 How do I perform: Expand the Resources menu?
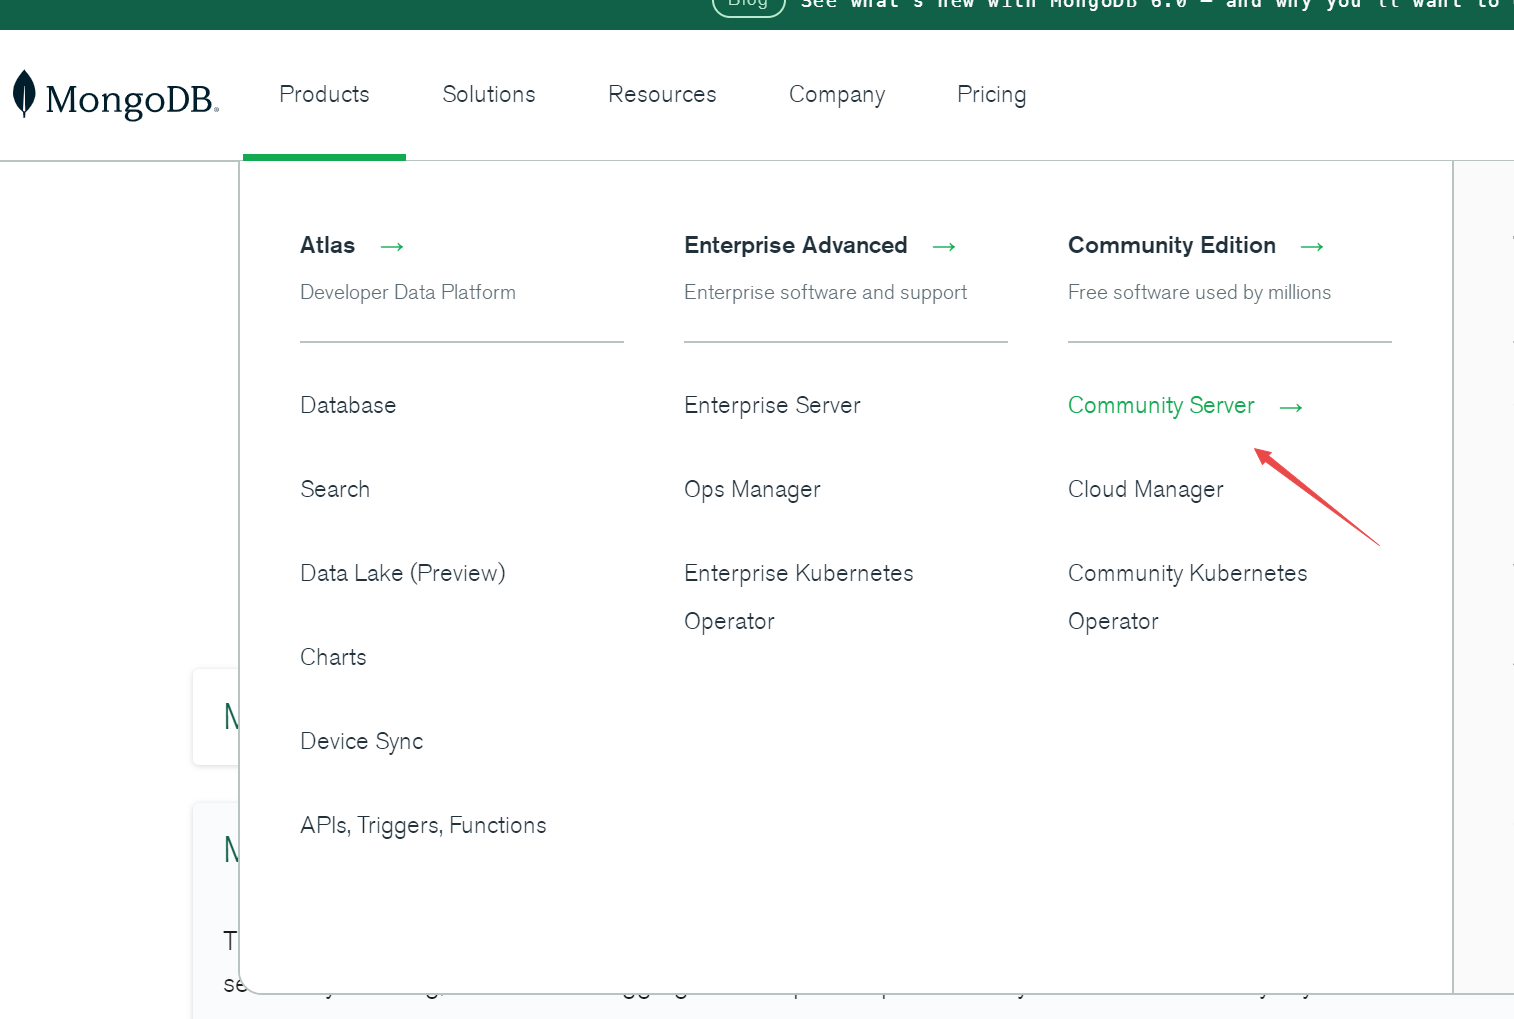point(662,94)
